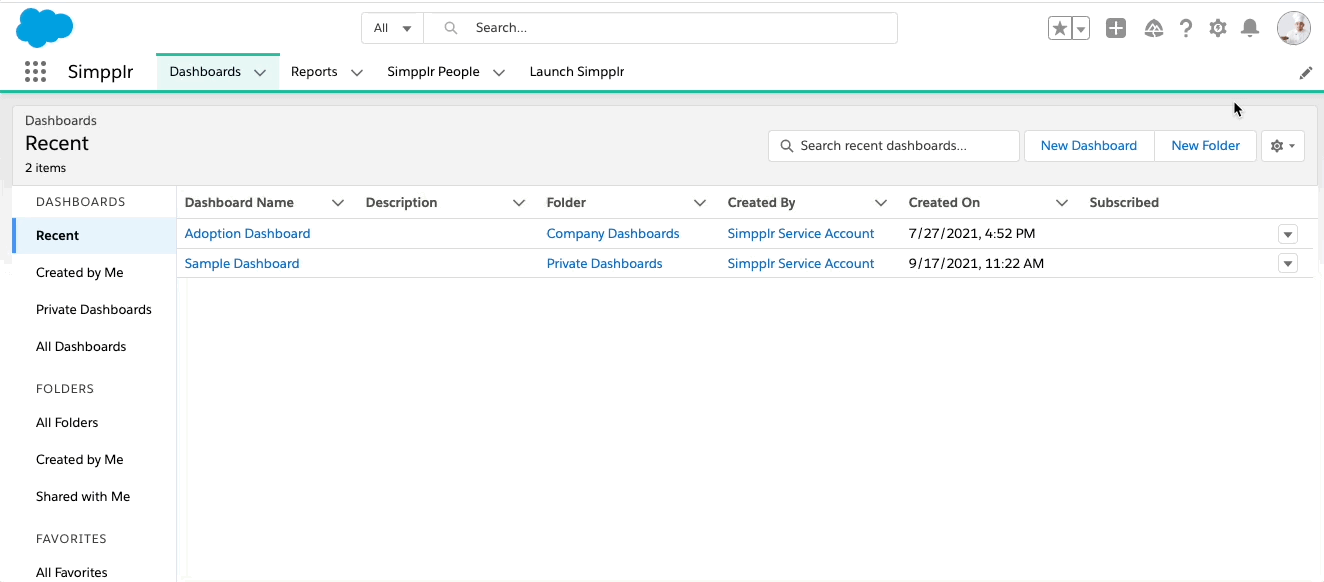Click the Salesforce cloud logo
The width and height of the screenshot is (1324, 582).
45,27
